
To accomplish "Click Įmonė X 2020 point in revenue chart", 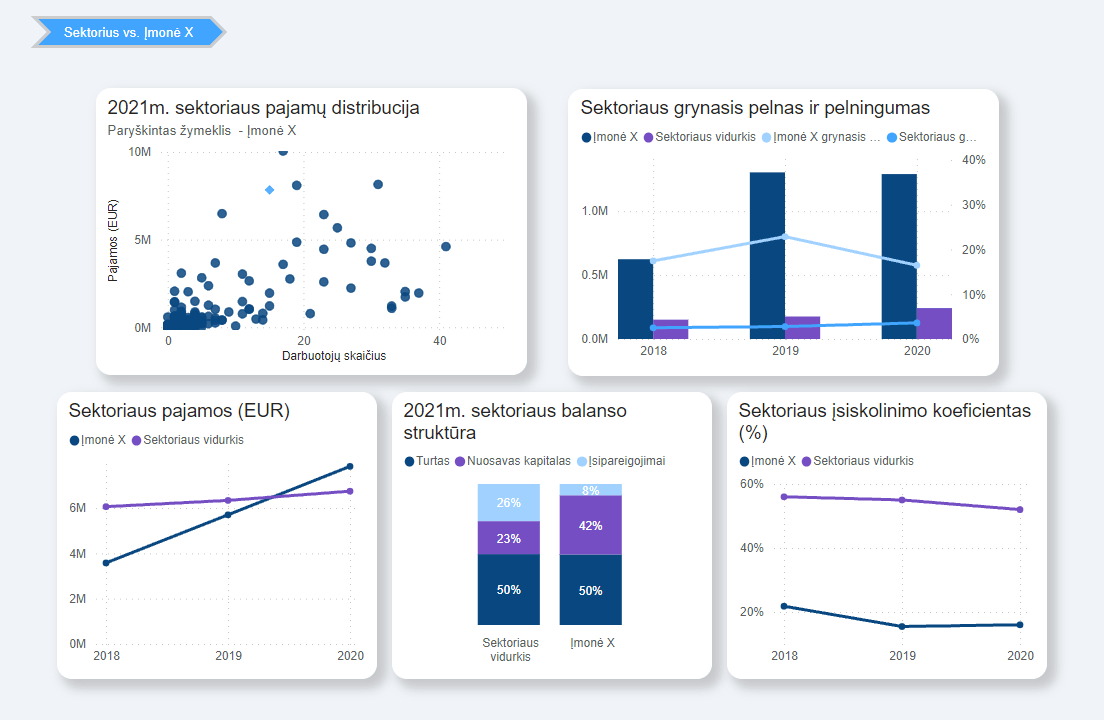I will coord(350,466).
